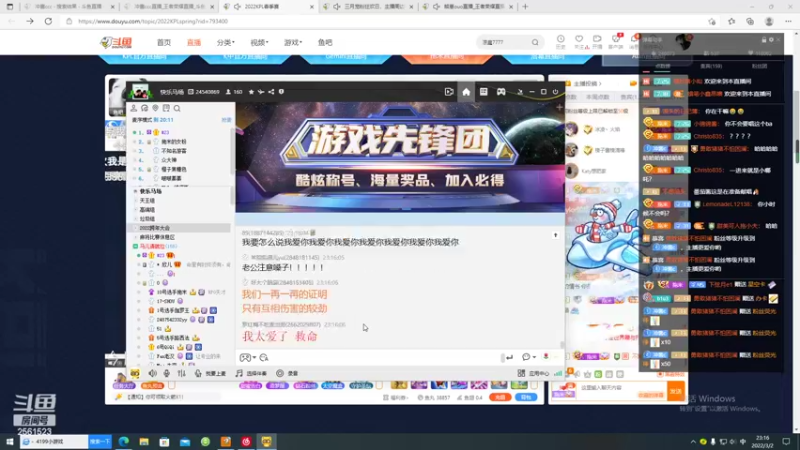This screenshot has width=800, height=450.
Task: Favorite the YY channel with star icon
Action: coord(251,92)
